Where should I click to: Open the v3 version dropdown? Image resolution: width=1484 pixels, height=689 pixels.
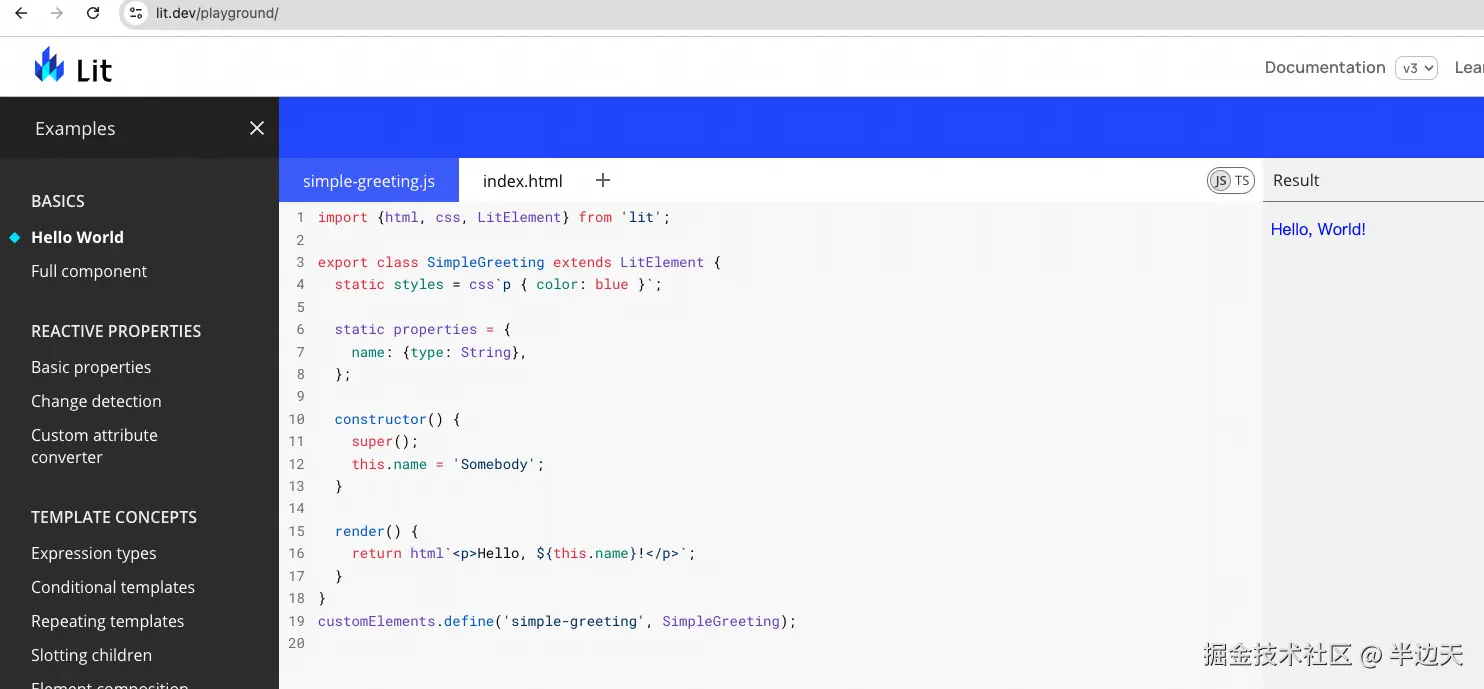point(1416,68)
